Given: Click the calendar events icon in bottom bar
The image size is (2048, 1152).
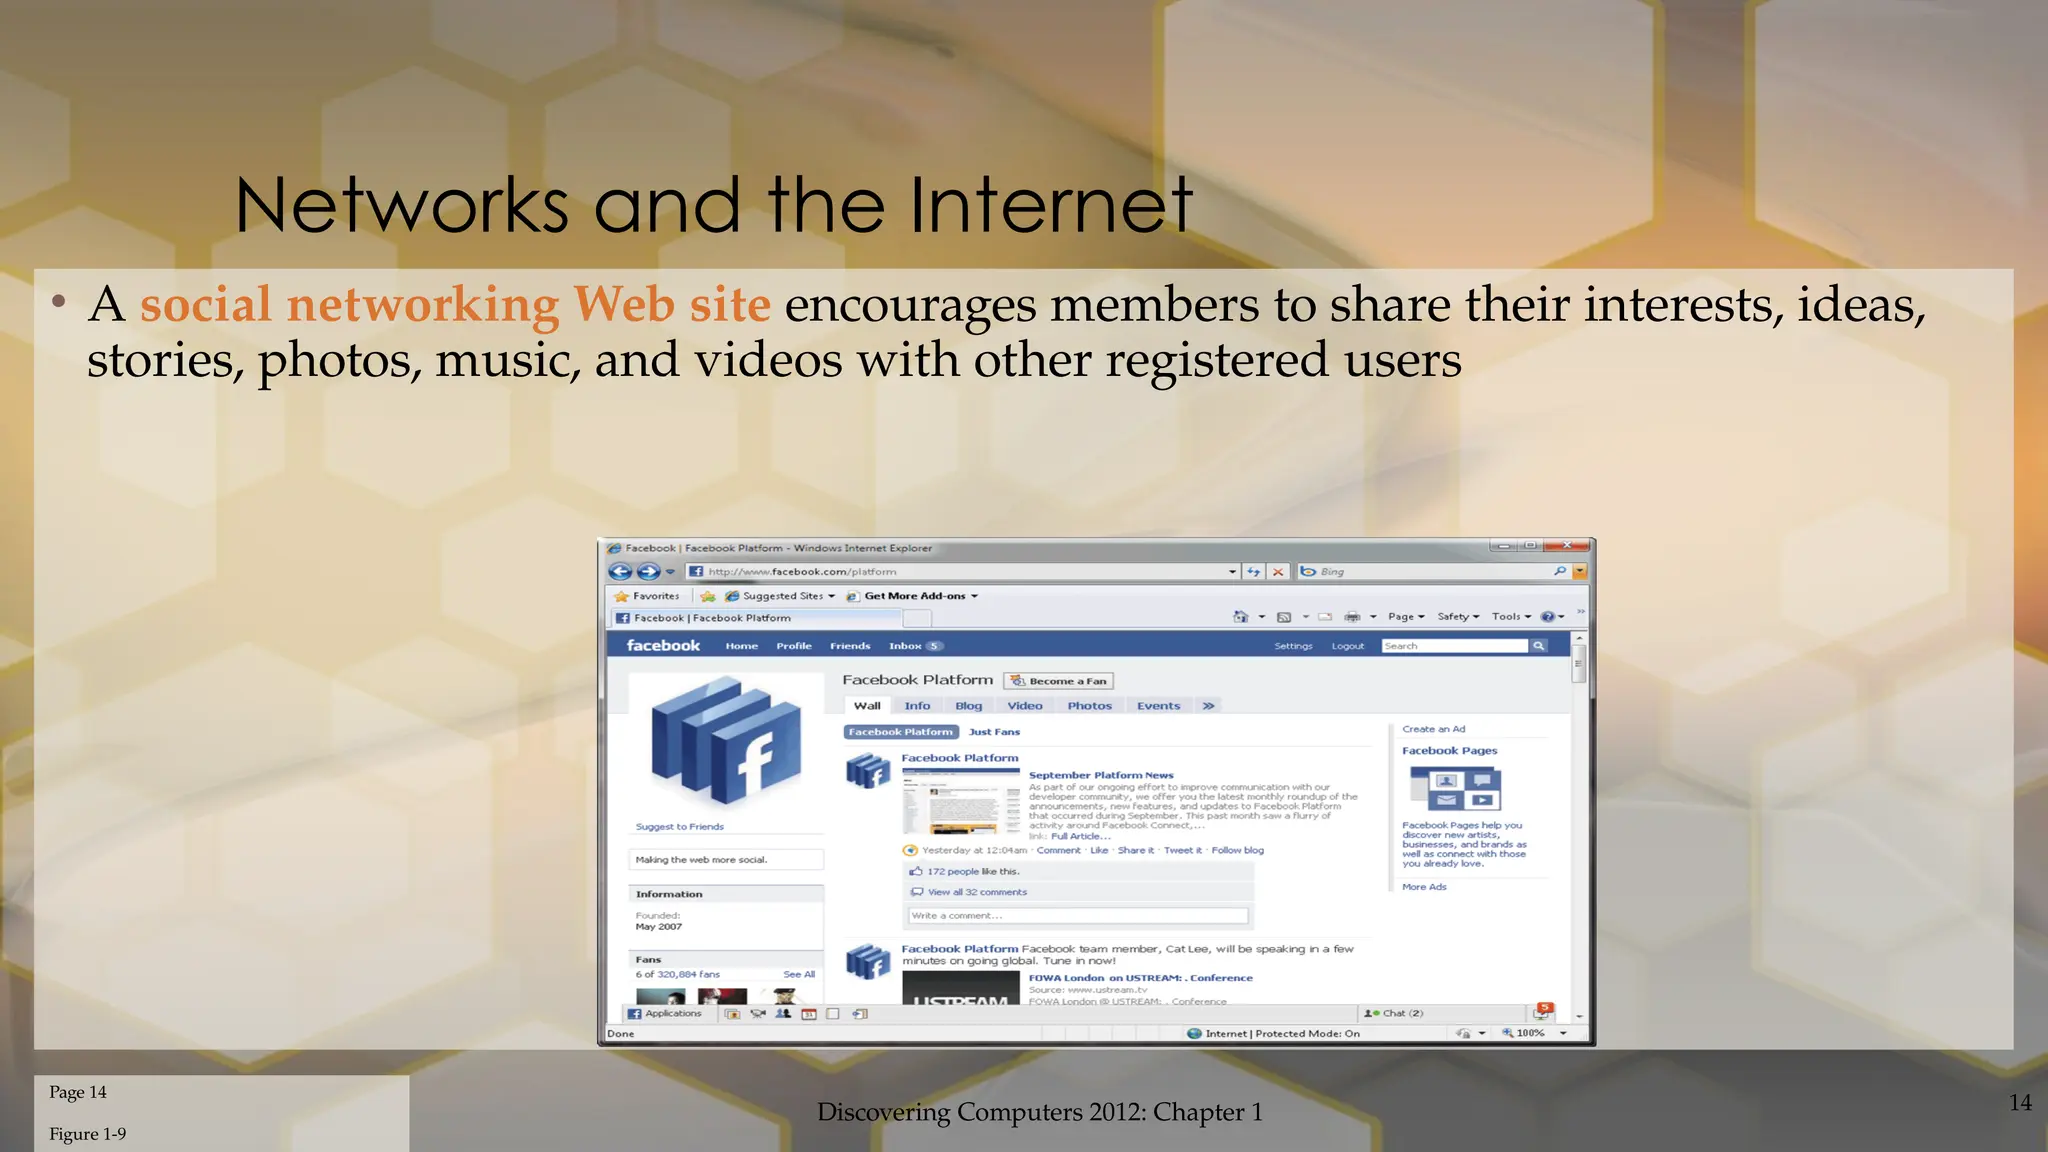Looking at the screenshot, I should pos(809,1014).
